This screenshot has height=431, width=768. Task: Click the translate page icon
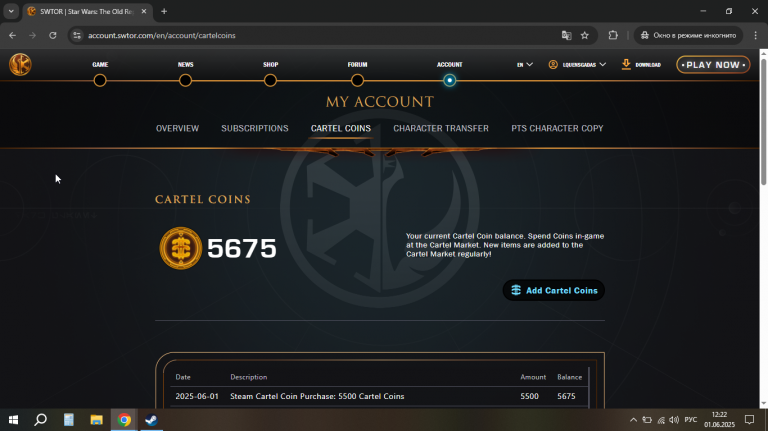[567, 35]
